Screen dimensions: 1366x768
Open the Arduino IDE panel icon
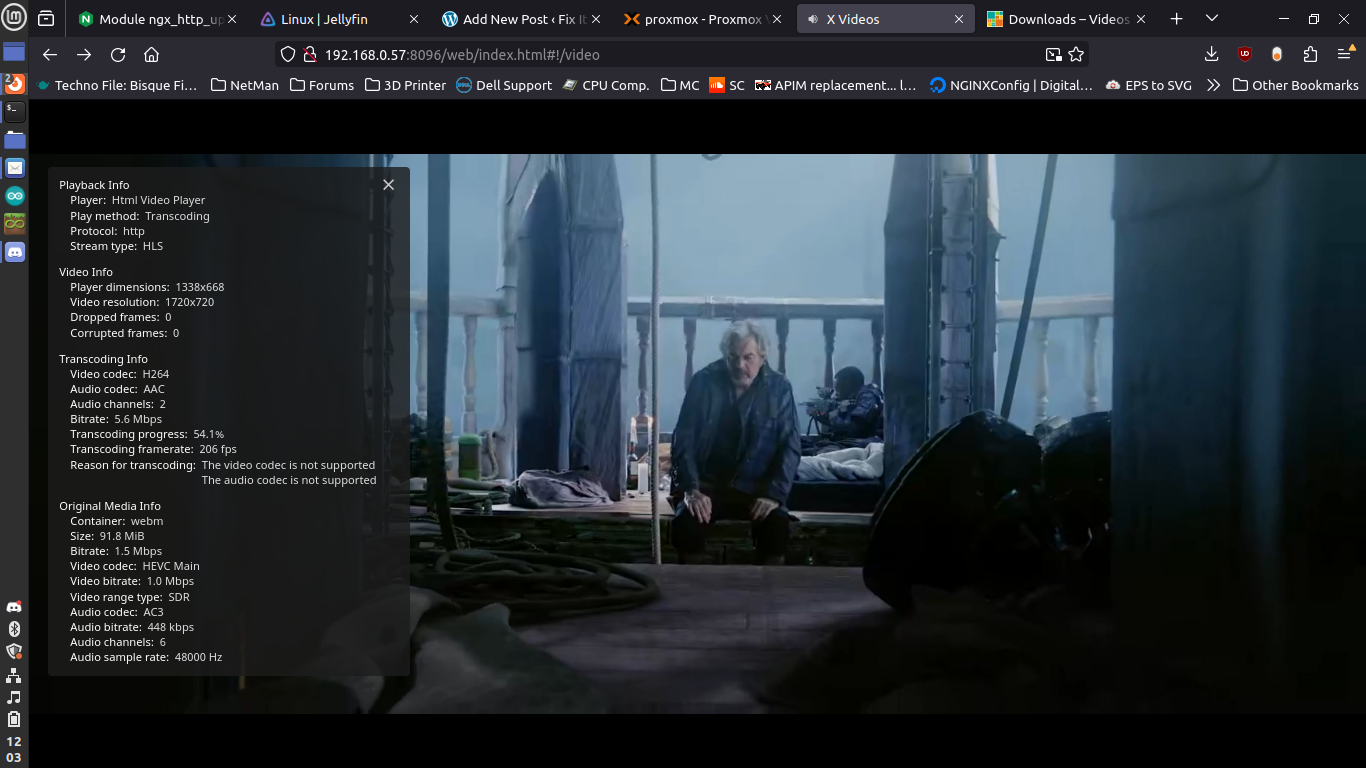click(x=14, y=195)
